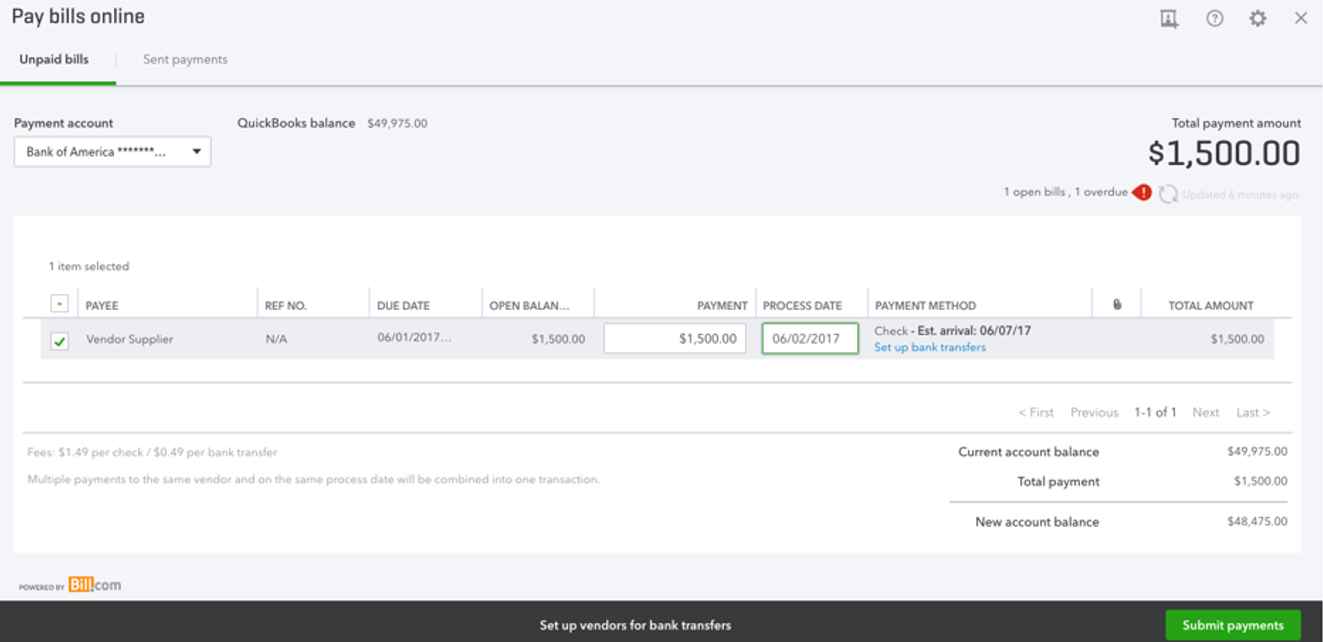Viewport: 1323px width, 642px height.
Task: Click the refresh sync icon
Action: point(1167,194)
